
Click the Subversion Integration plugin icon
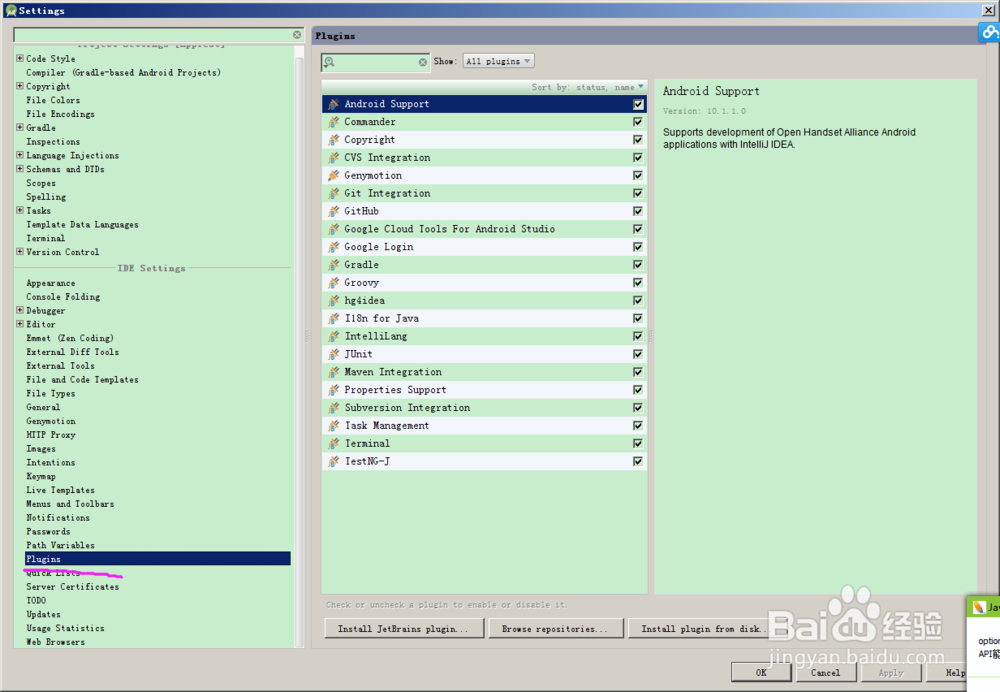pos(333,408)
